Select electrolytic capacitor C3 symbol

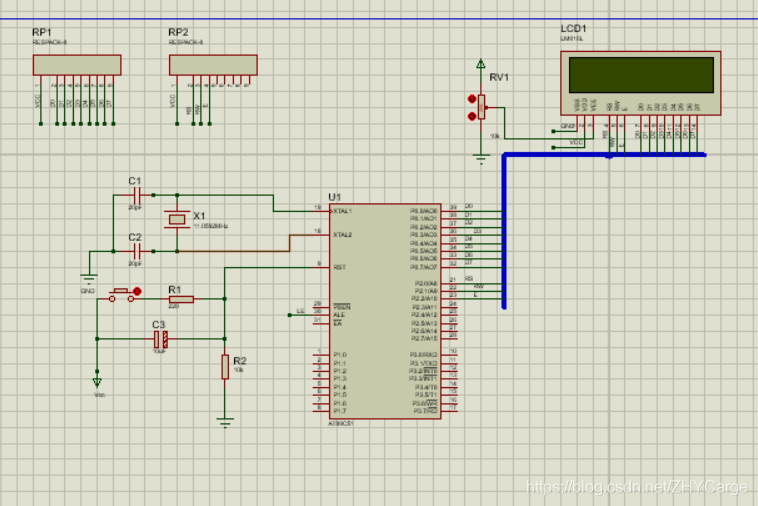(160, 339)
